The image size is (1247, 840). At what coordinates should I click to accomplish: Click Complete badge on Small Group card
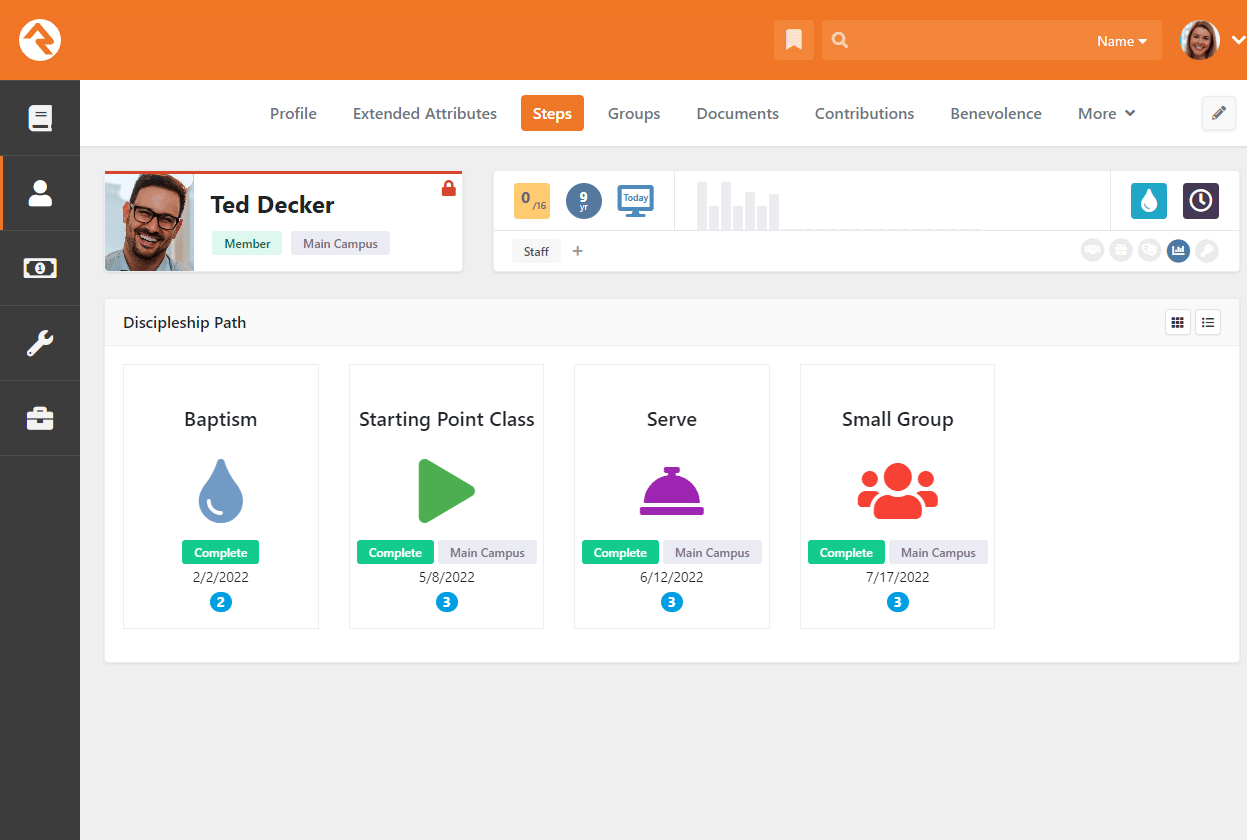pyautogui.click(x=846, y=552)
